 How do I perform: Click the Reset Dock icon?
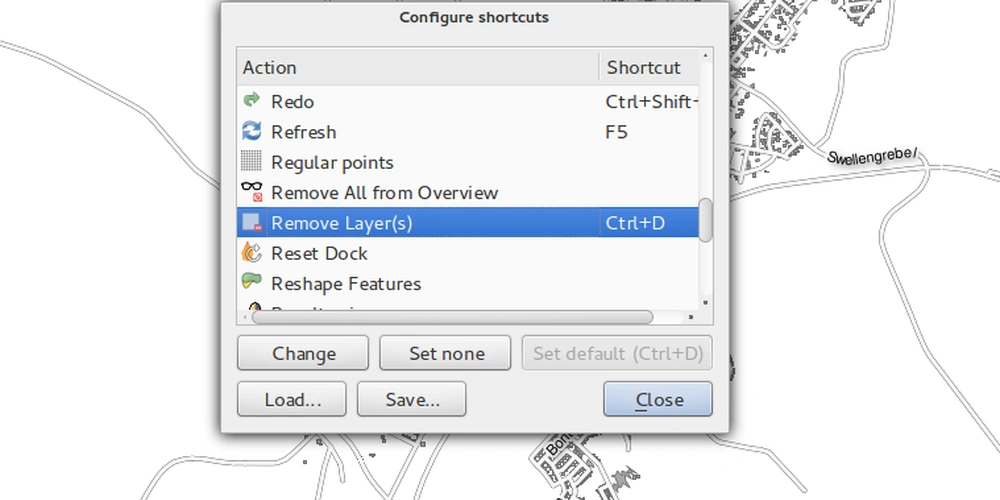tap(252, 253)
